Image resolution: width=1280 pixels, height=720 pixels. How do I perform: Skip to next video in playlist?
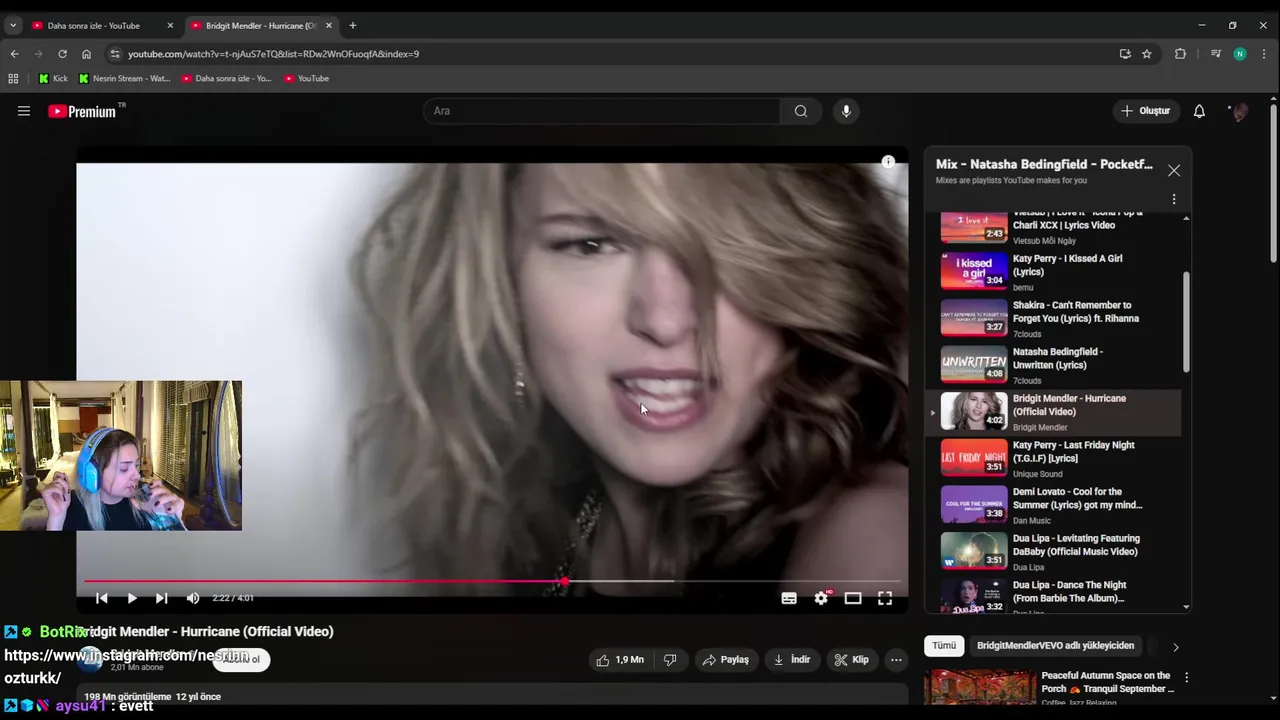[161, 598]
